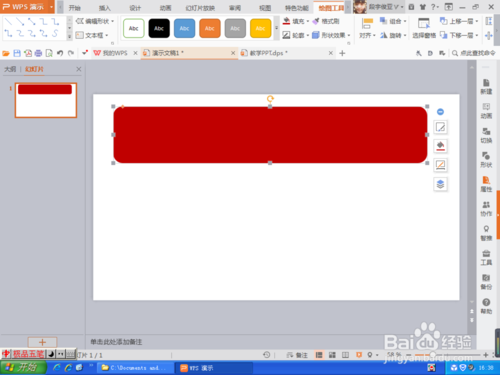This screenshot has height=375, width=500.
Task: Switch to 大纲 outline pane tab
Action: tap(10, 69)
